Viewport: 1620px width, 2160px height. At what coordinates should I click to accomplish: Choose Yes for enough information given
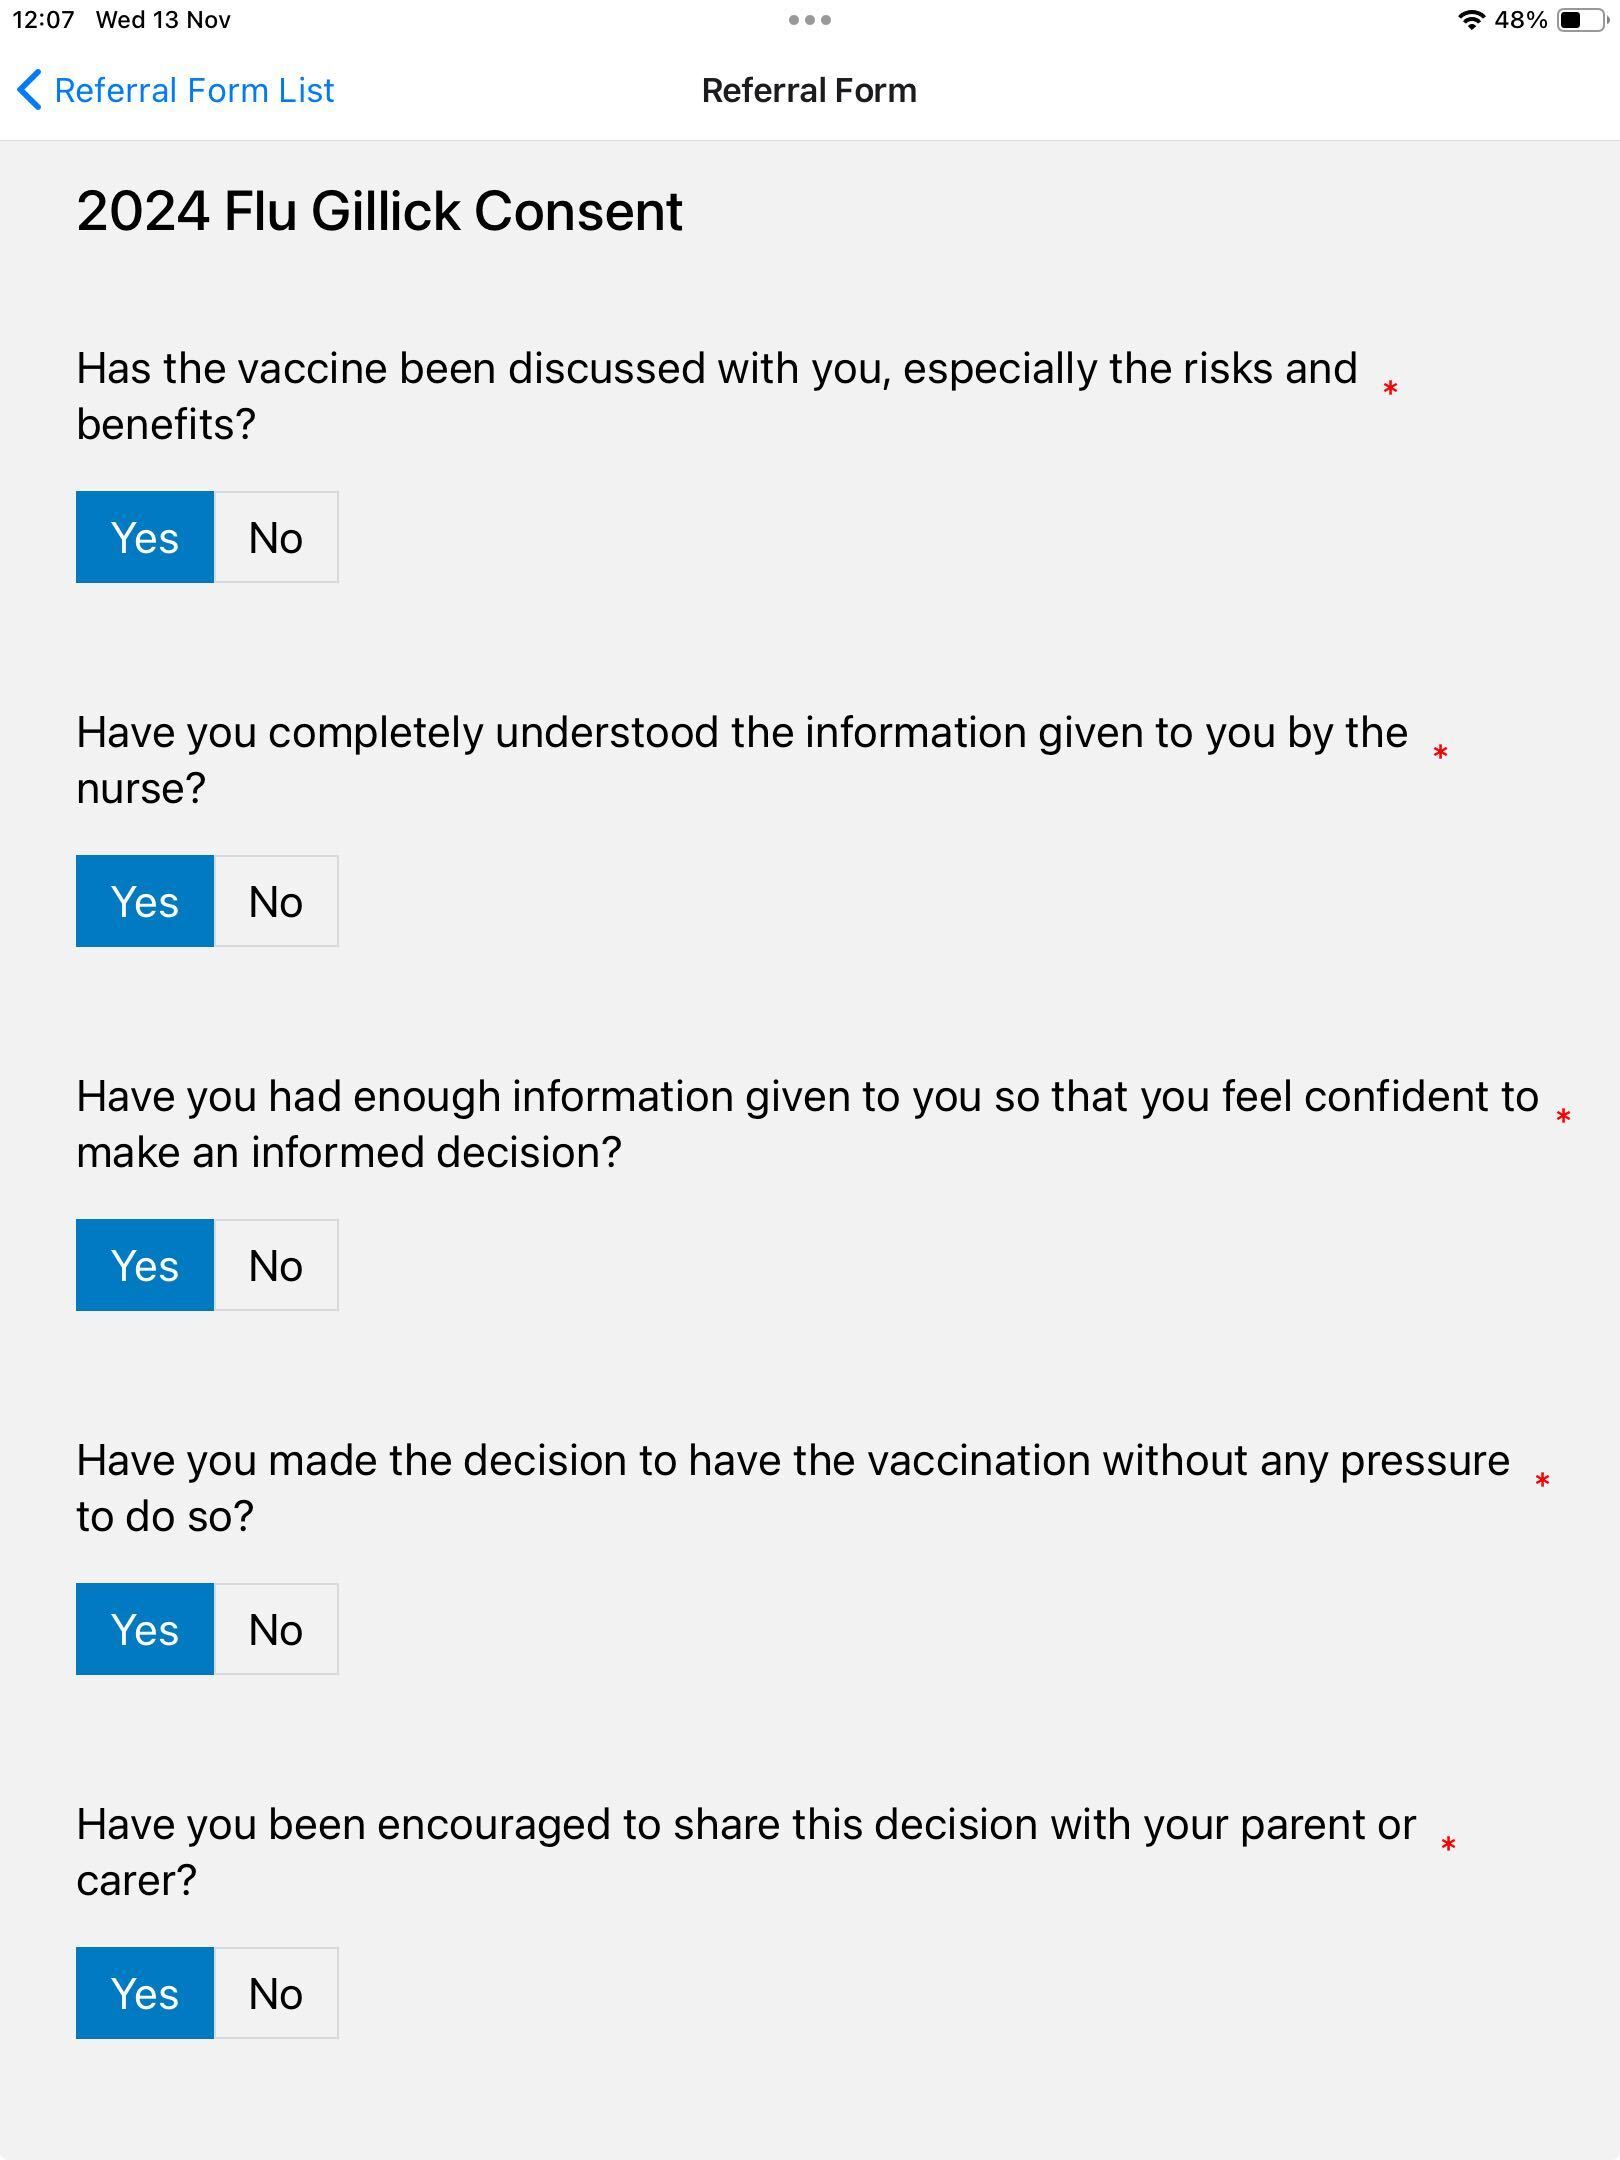coord(145,1265)
